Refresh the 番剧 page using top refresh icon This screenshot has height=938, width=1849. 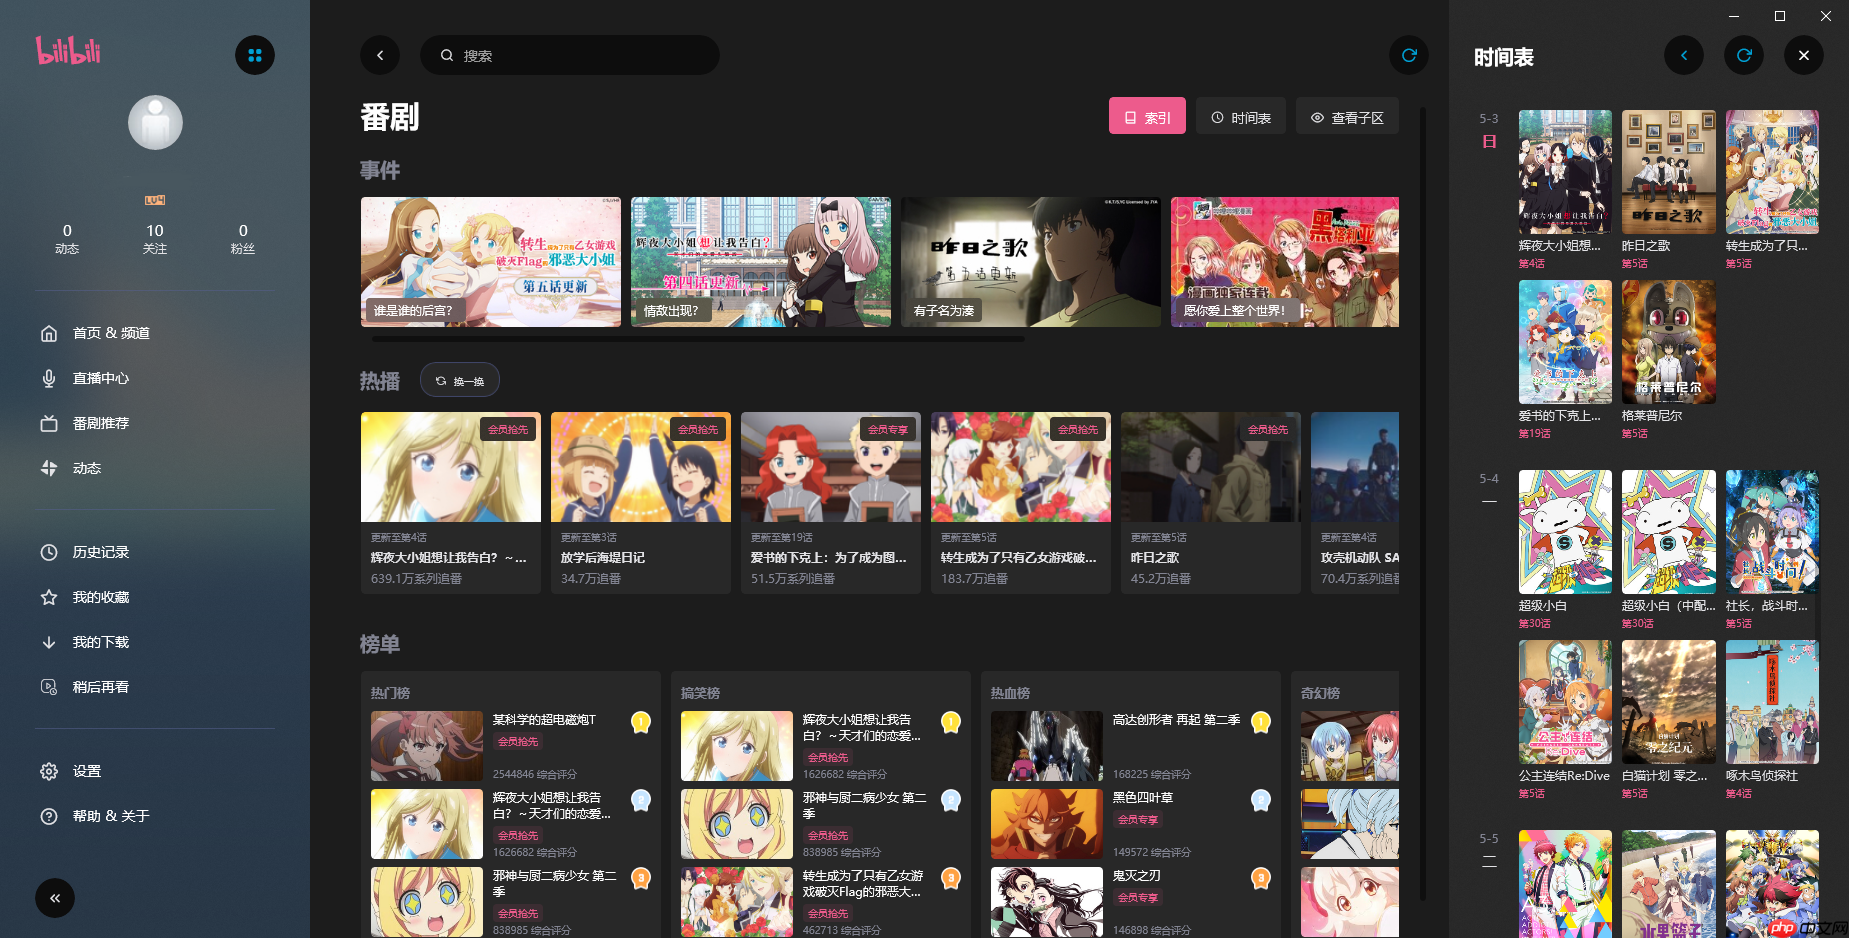pos(1409,55)
